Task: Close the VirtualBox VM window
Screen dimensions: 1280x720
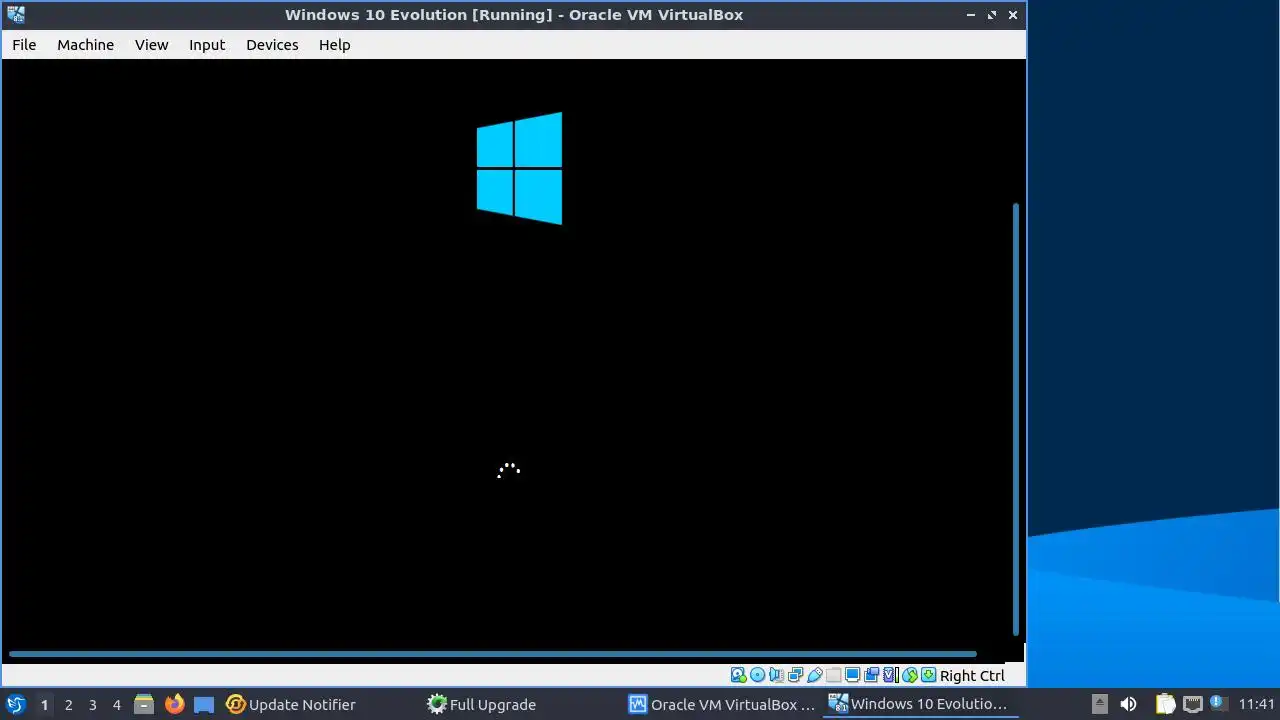Action: pos(1013,15)
